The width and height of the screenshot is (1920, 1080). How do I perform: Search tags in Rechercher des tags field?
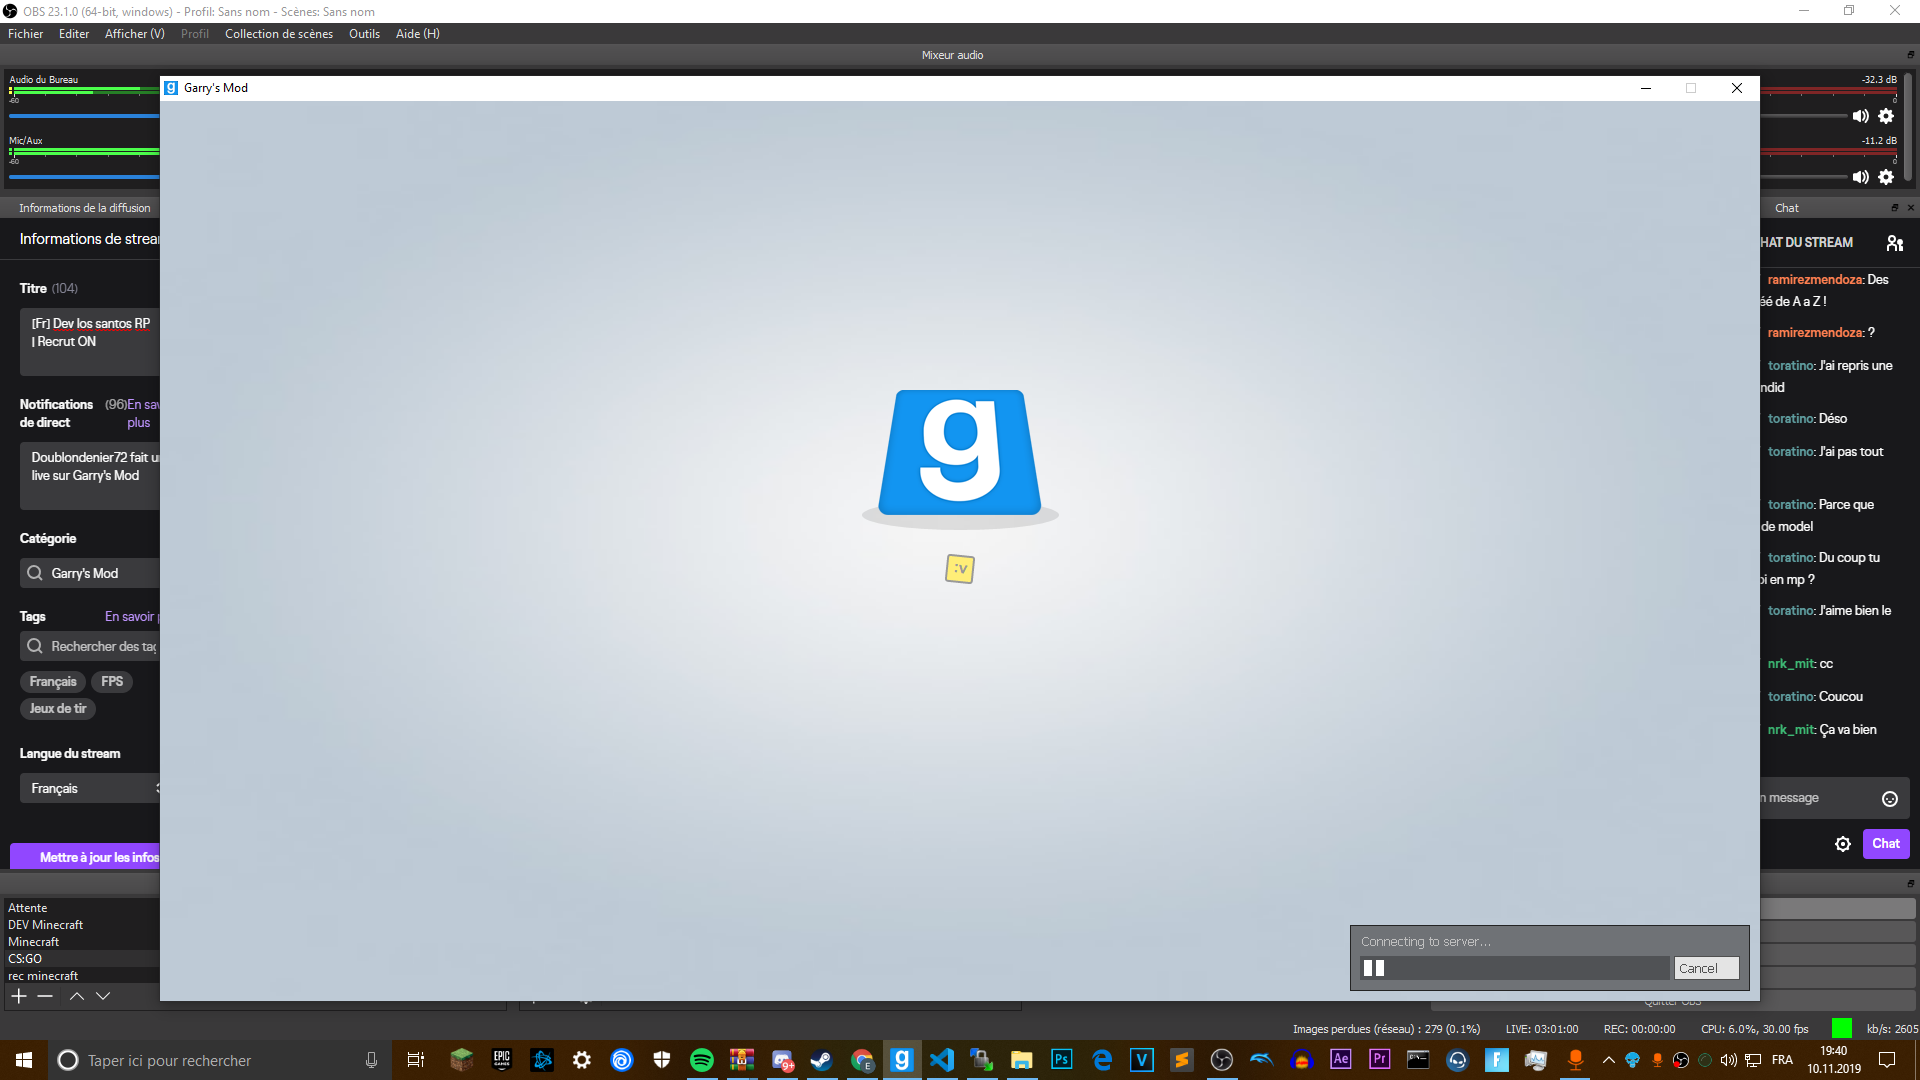pos(90,646)
